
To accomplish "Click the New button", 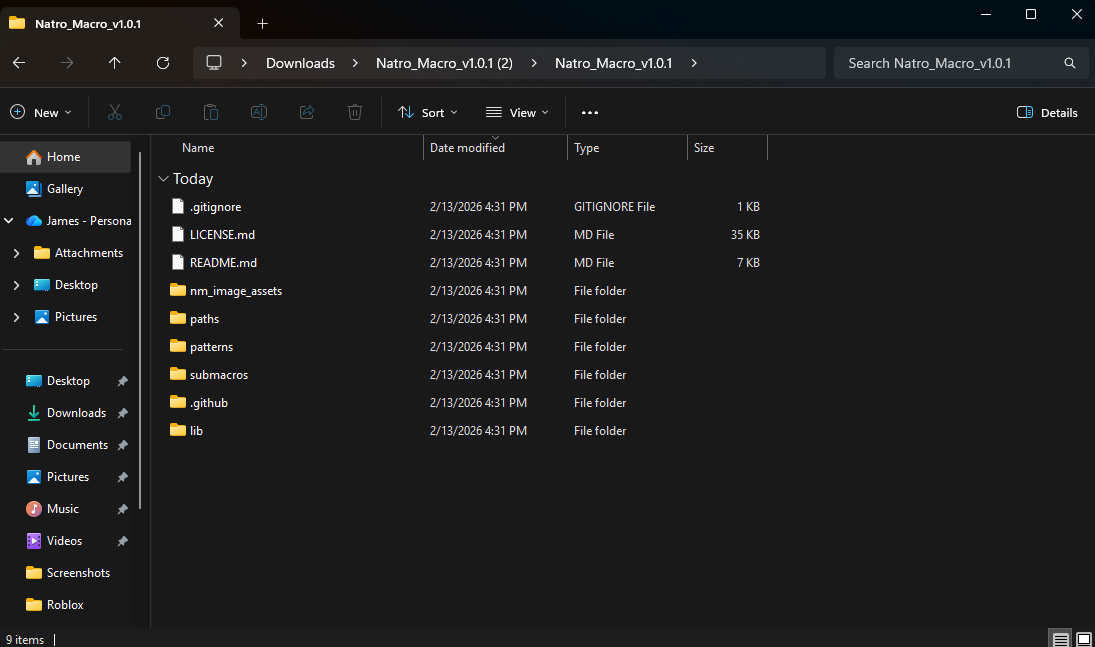I will click(41, 113).
